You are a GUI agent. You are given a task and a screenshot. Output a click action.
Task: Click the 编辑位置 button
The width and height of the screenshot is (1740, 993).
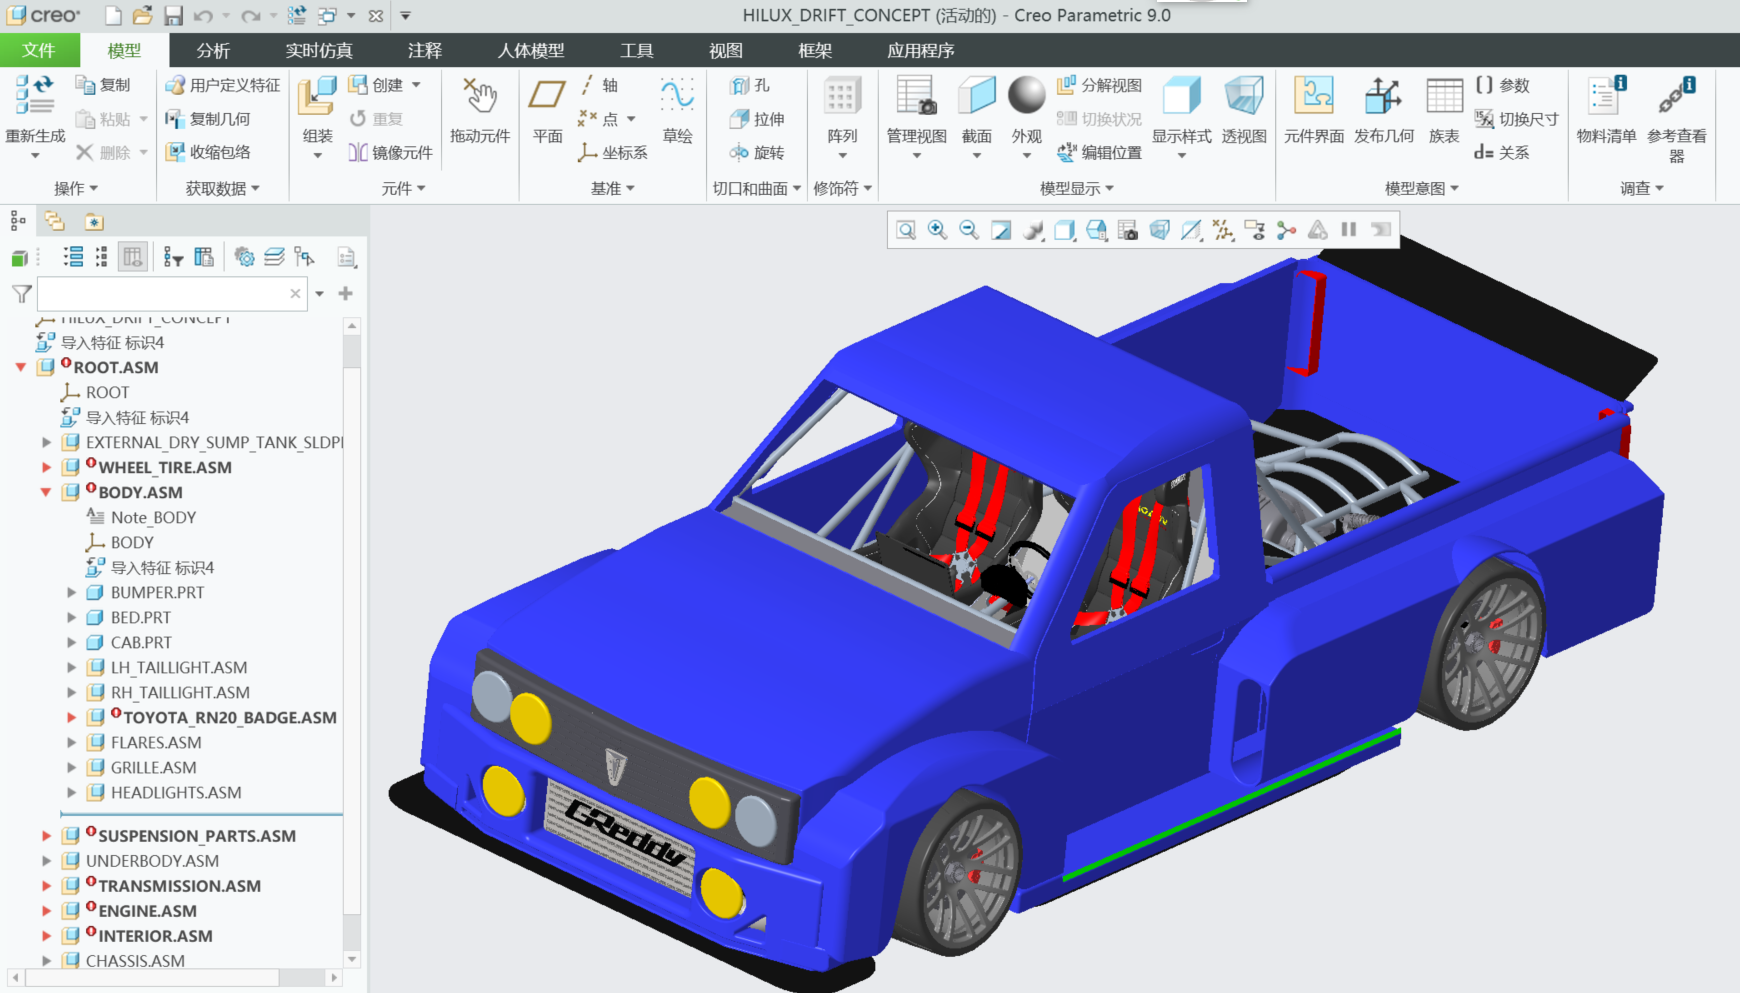(1099, 152)
